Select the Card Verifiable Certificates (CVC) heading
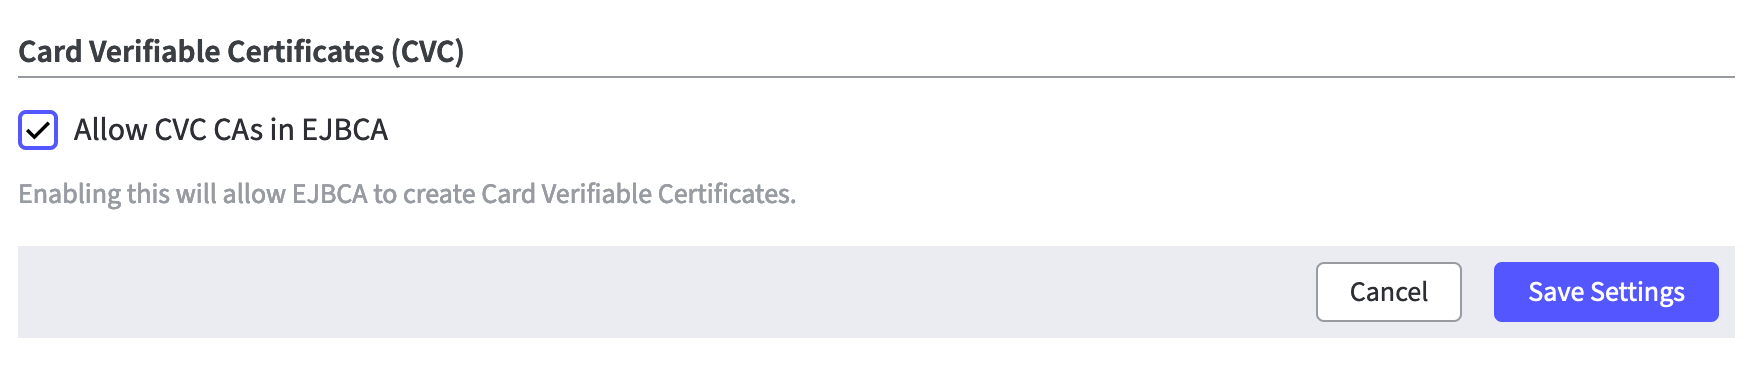Image resolution: width=1760 pixels, height=392 pixels. 241,52
